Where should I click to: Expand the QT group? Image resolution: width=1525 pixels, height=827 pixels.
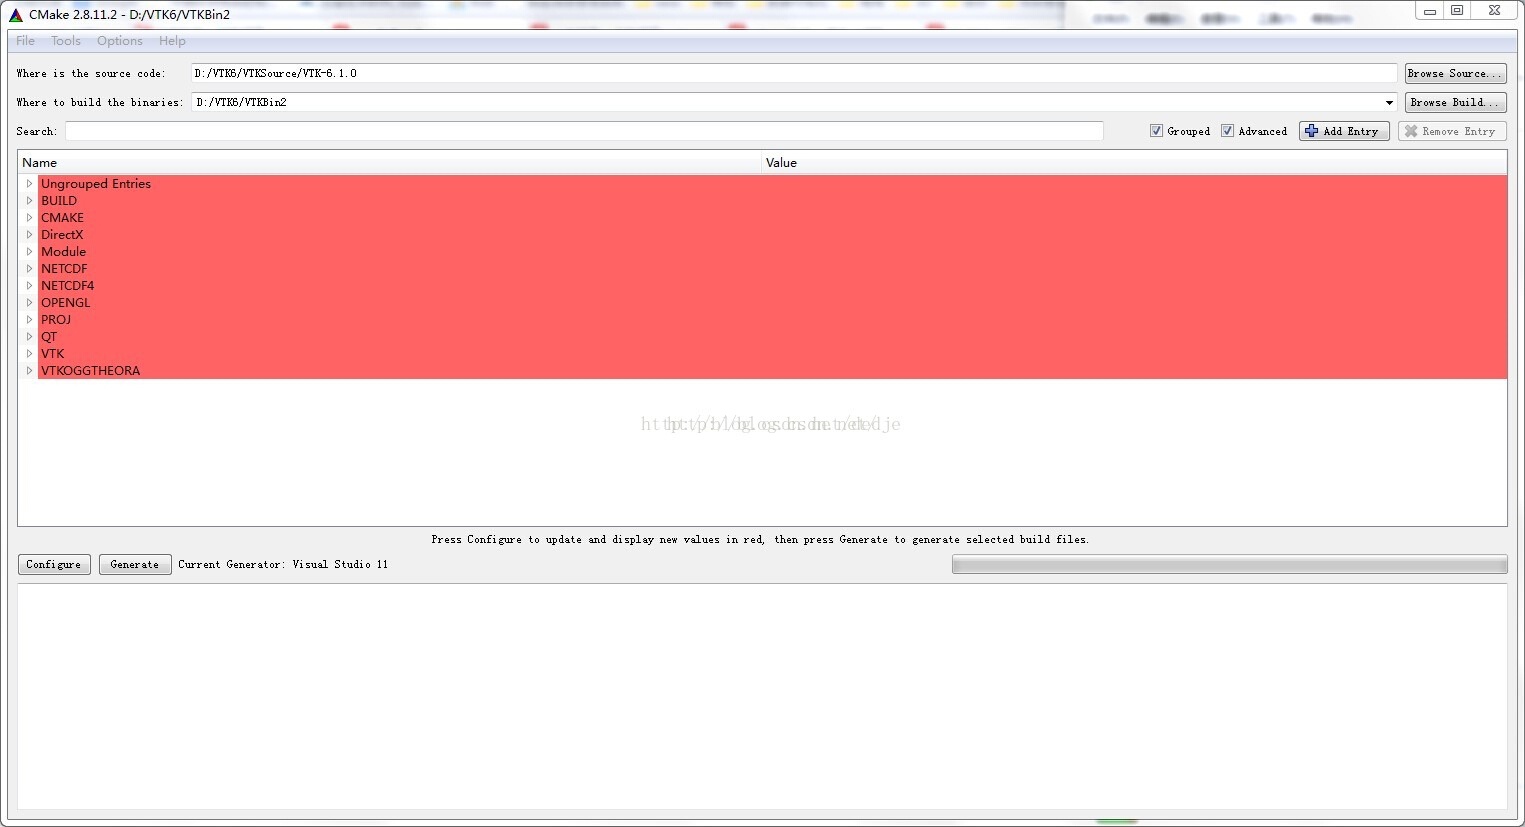[29, 337]
